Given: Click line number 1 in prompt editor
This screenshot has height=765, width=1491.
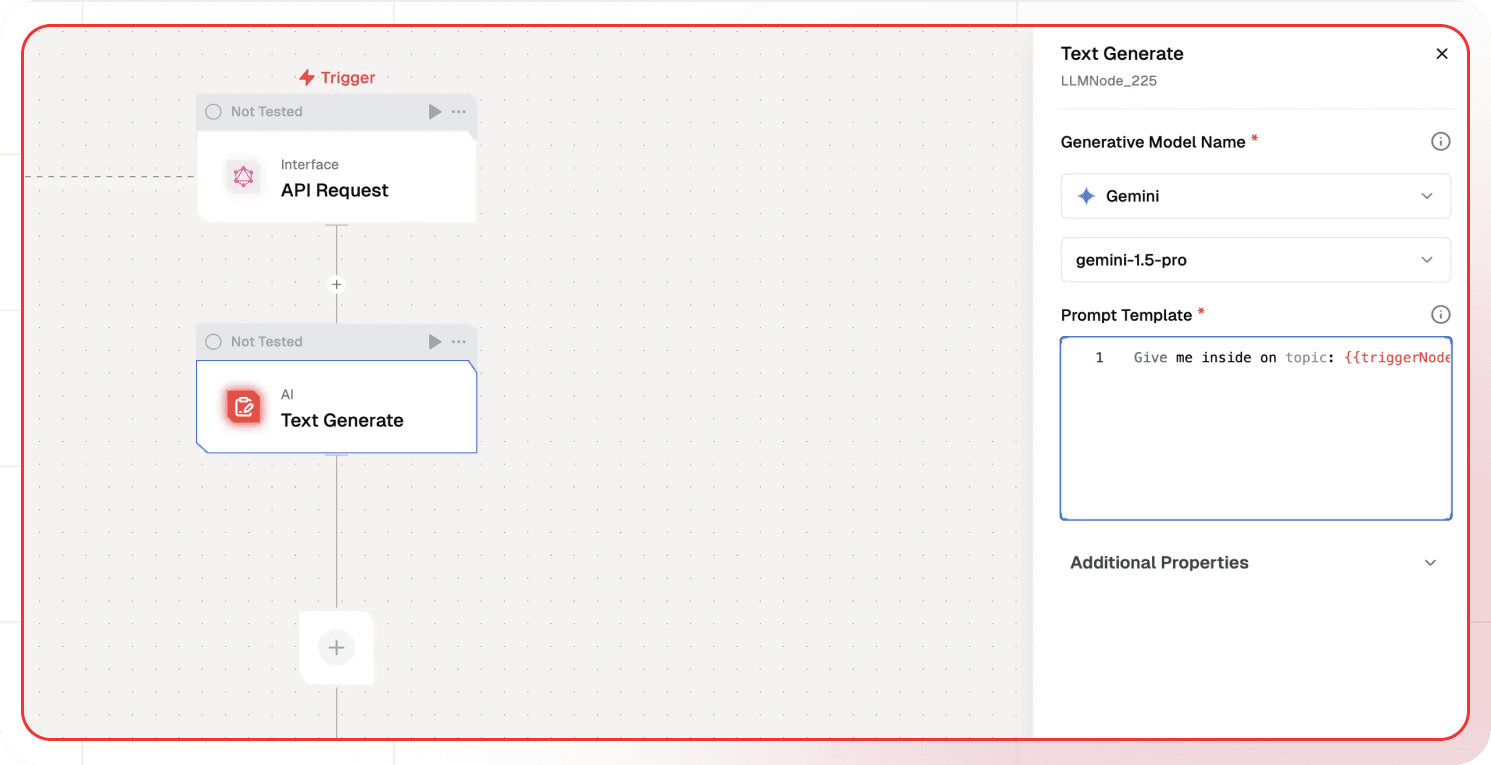Looking at the screenshot, I should (x=1099, y=358).
